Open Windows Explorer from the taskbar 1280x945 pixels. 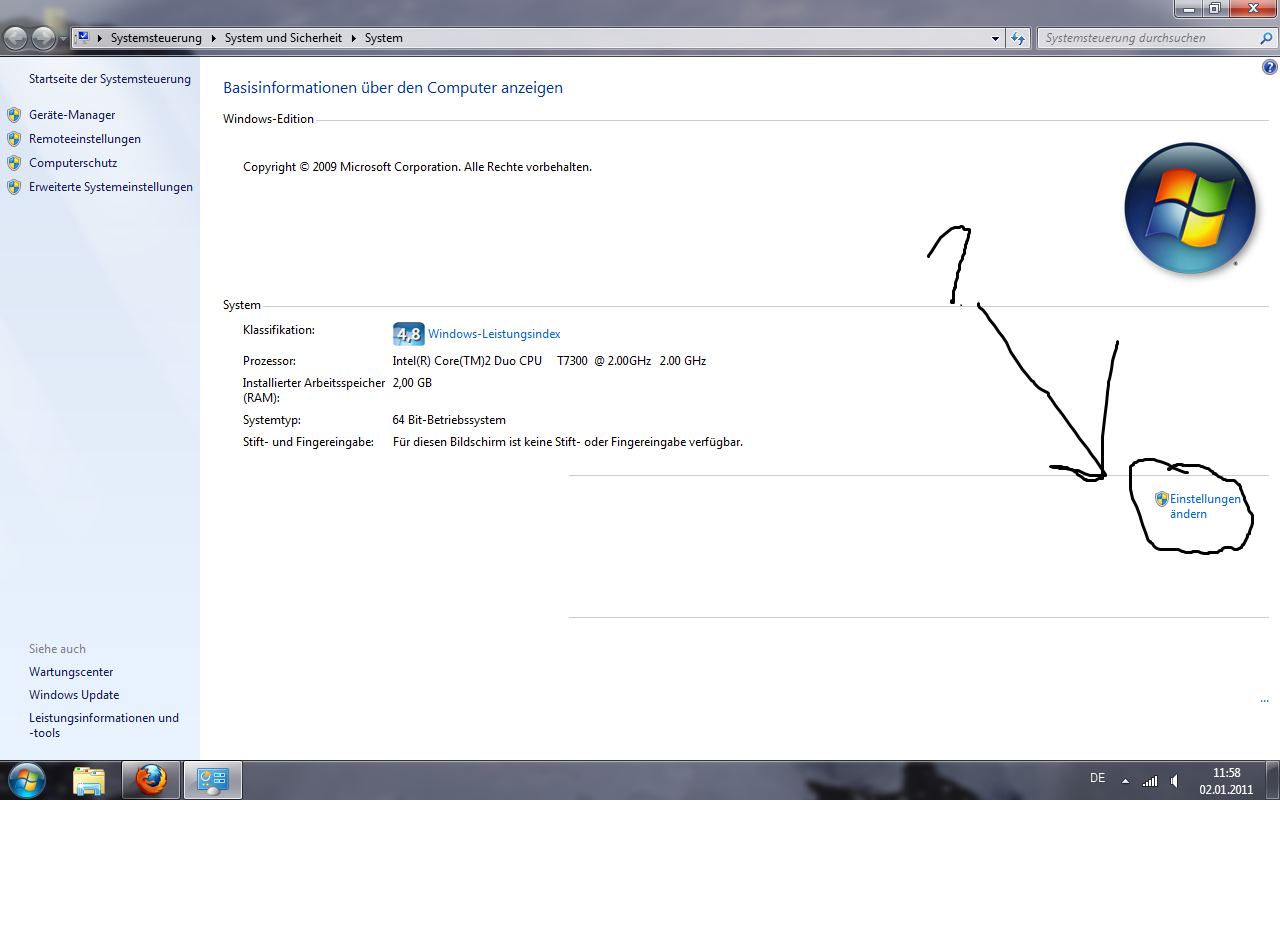pyautogui.click(x=89, y=780)
